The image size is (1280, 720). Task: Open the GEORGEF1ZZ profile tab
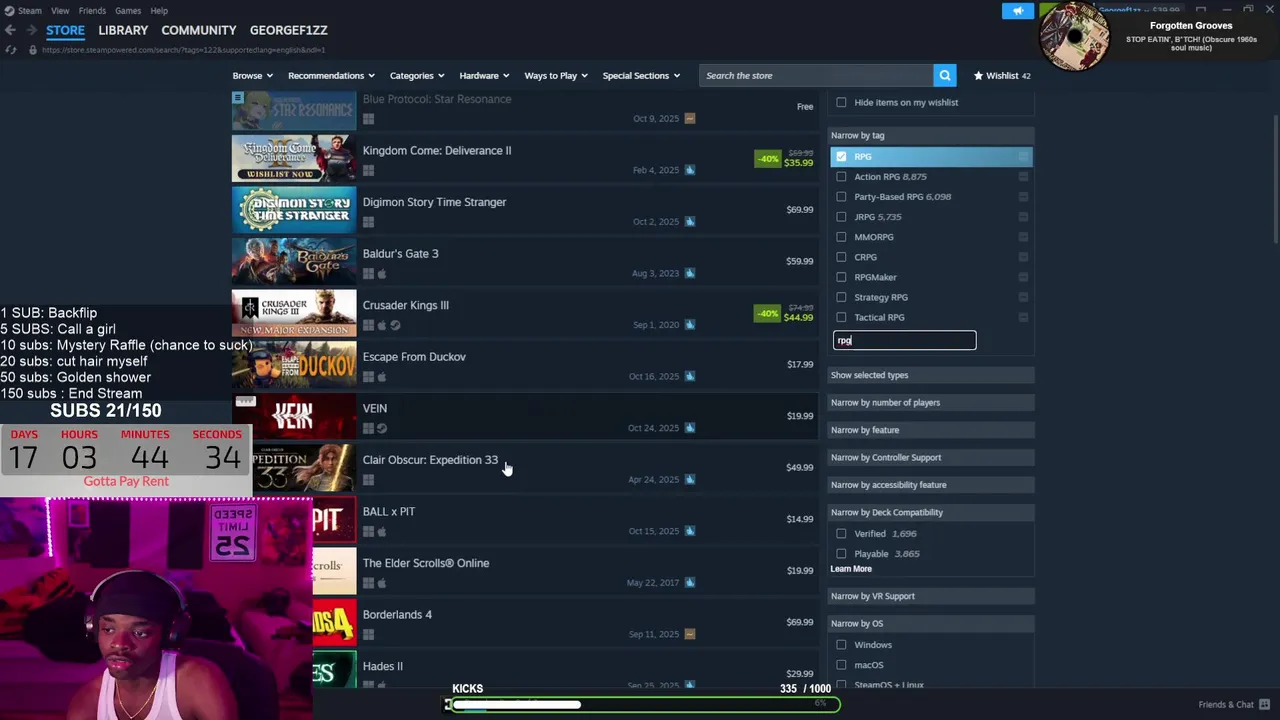click(x=289, y=30)
